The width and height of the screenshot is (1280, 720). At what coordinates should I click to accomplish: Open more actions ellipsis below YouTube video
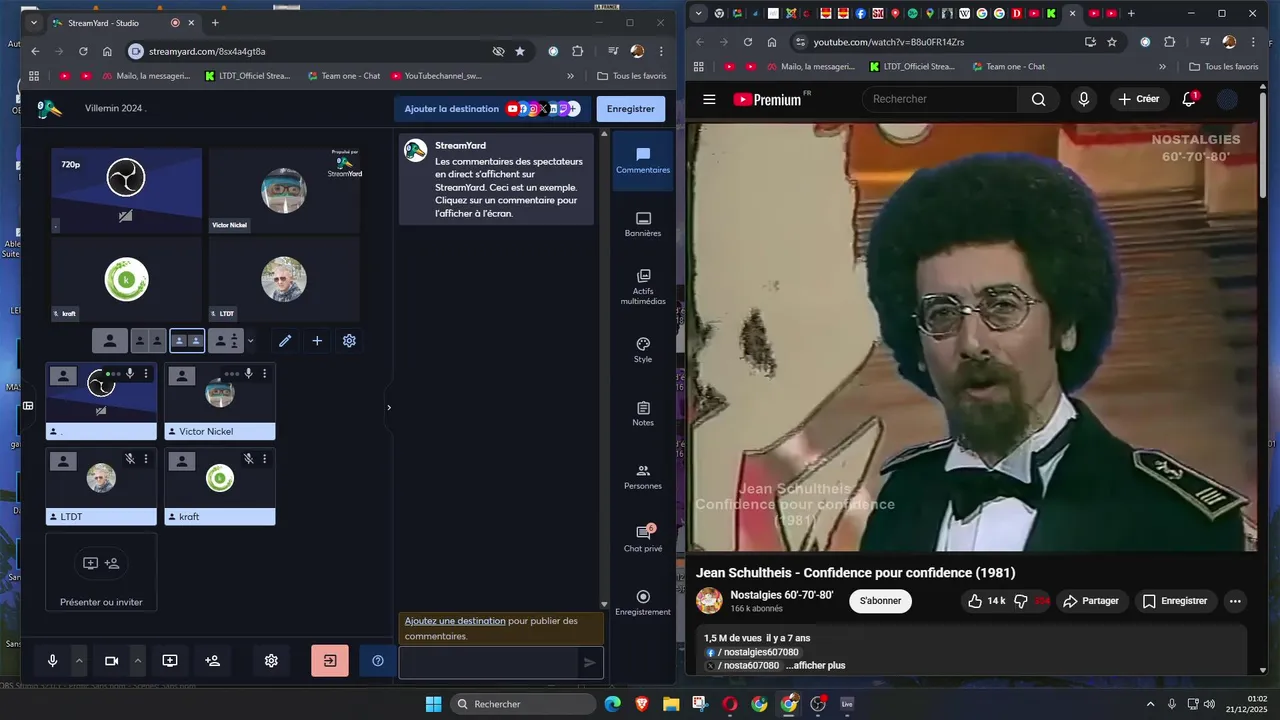coord(1235,601)
